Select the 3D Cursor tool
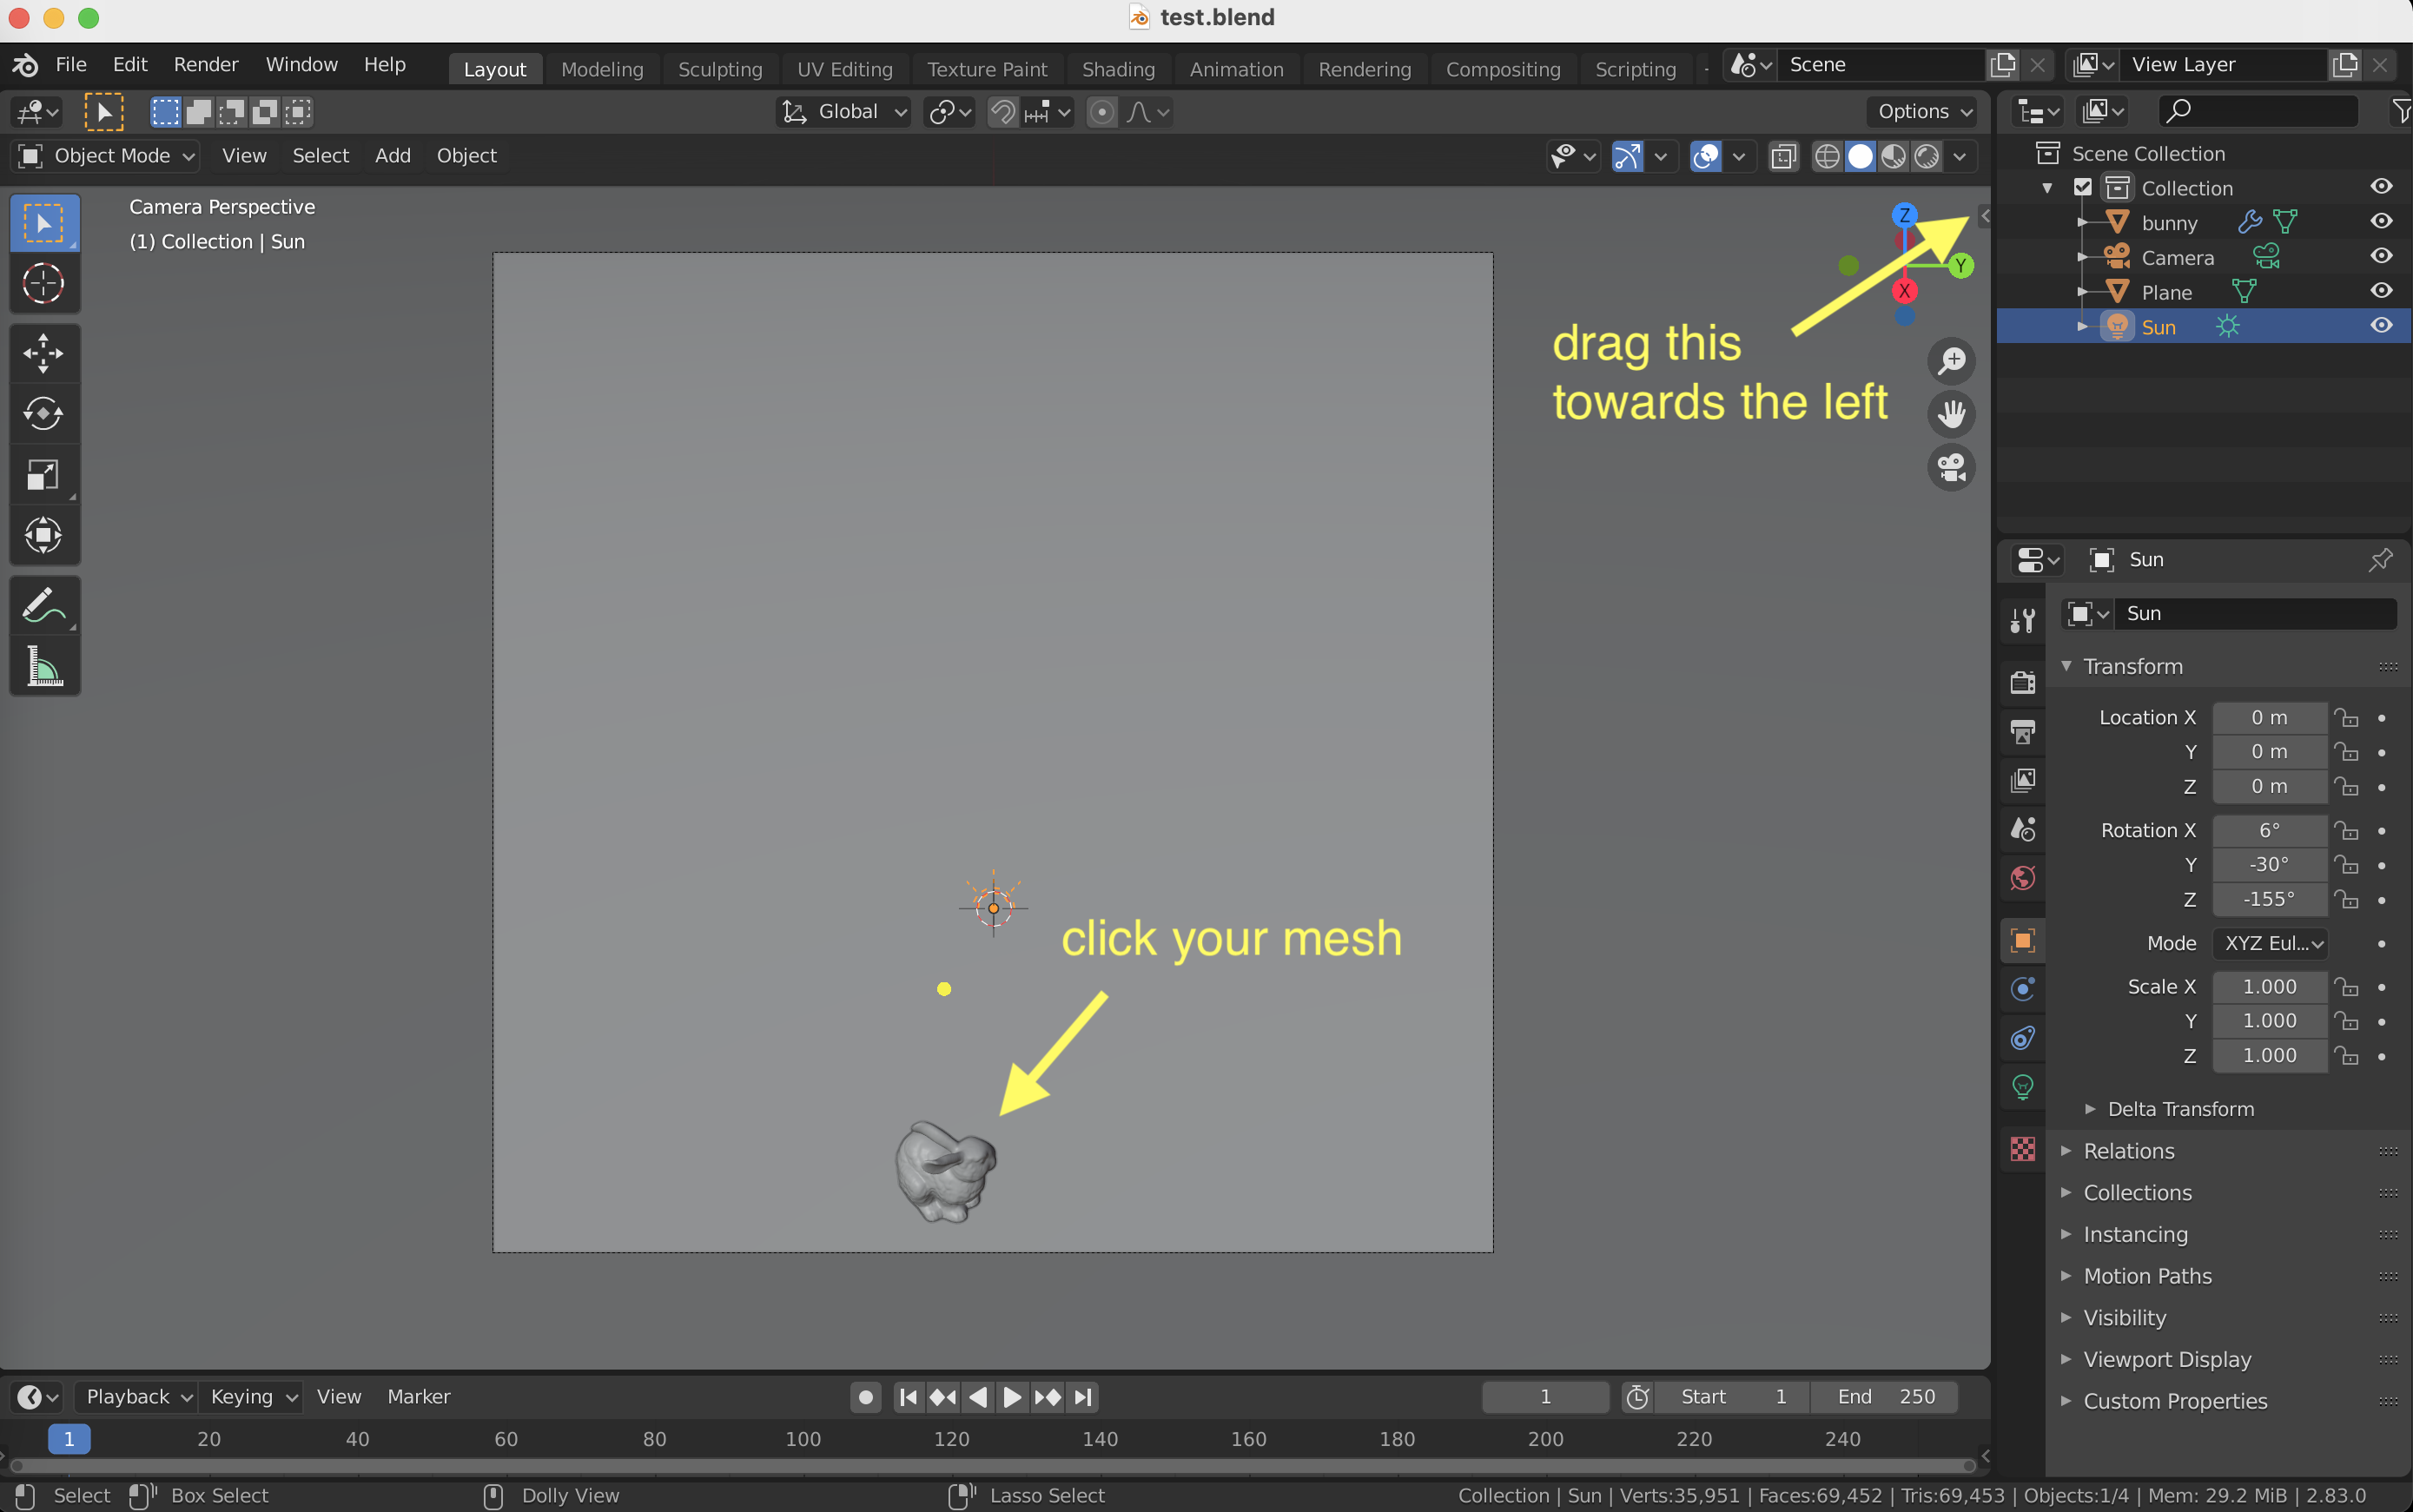 pyautogui.click(x=43, y=284)
